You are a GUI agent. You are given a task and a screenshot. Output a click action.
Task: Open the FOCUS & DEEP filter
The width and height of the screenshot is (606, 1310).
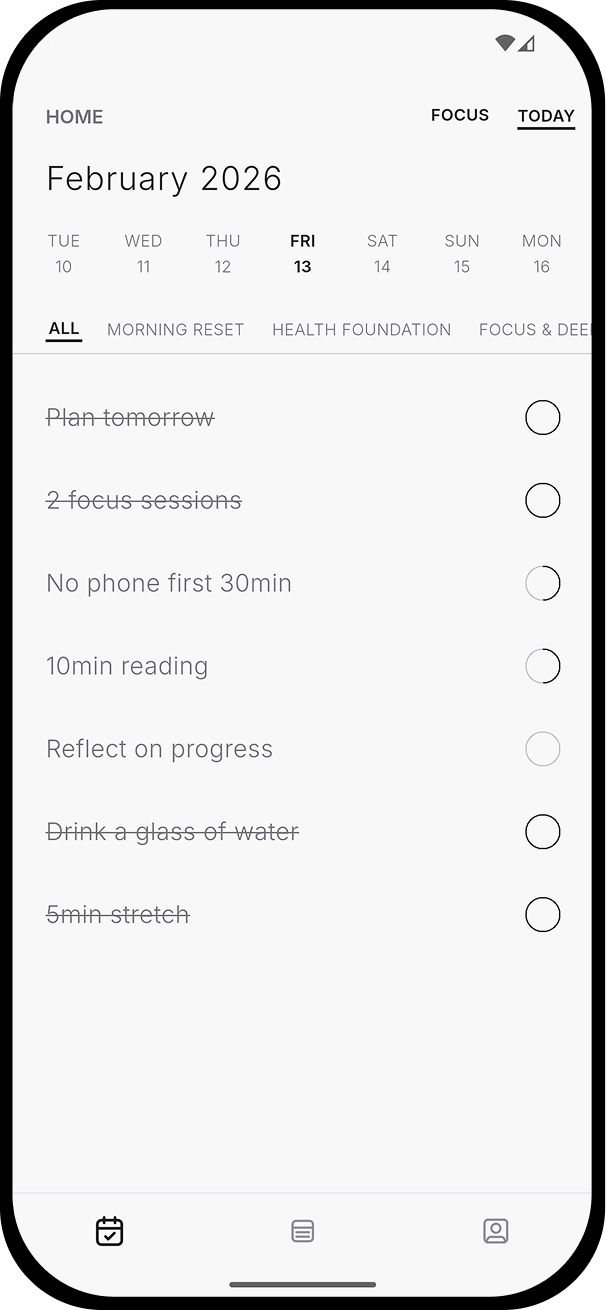click(x=538, y=329)
